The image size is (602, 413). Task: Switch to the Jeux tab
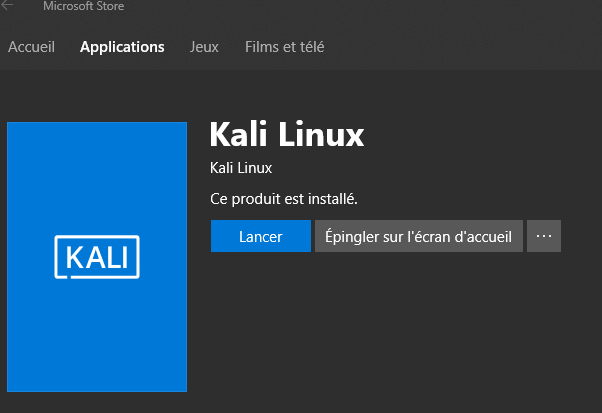tap(204, 47)
